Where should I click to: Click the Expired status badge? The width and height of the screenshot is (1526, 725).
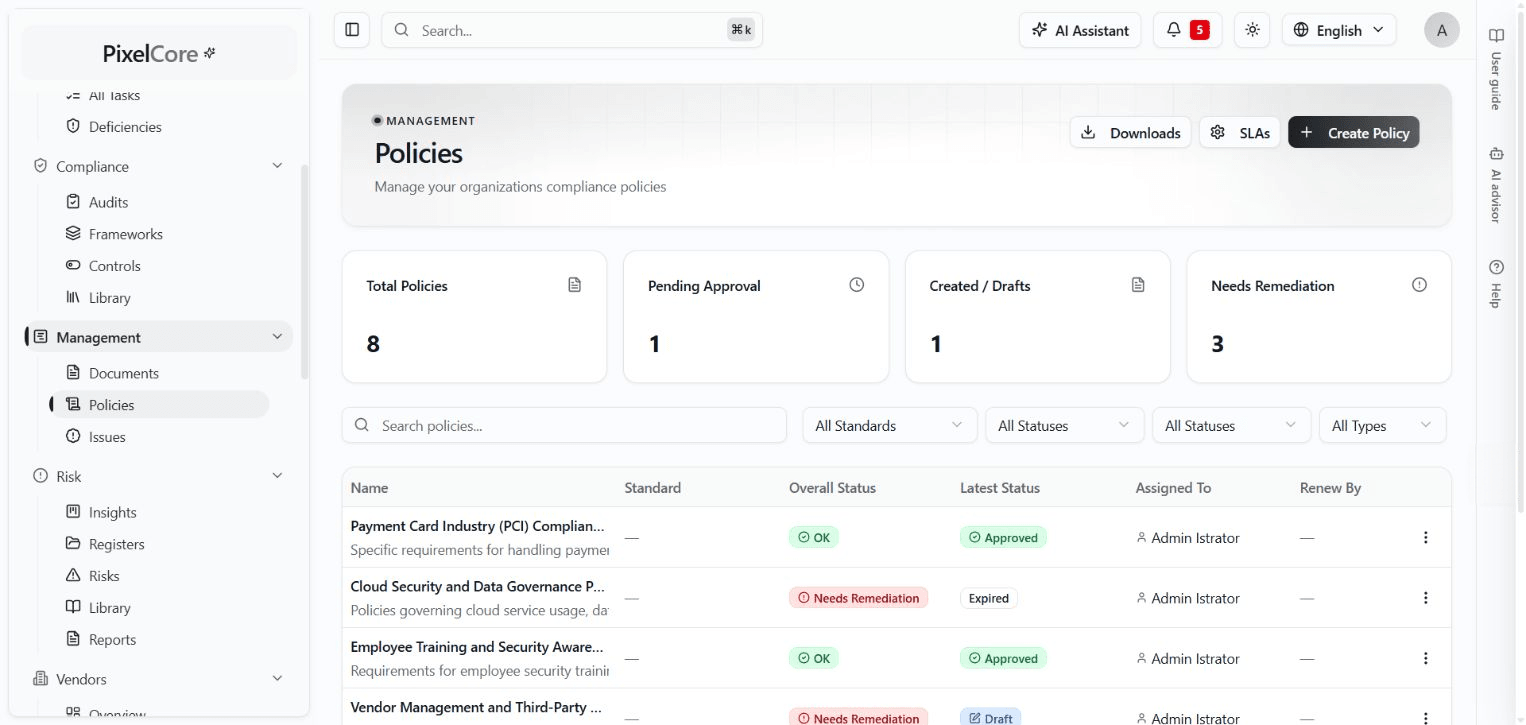989,598
